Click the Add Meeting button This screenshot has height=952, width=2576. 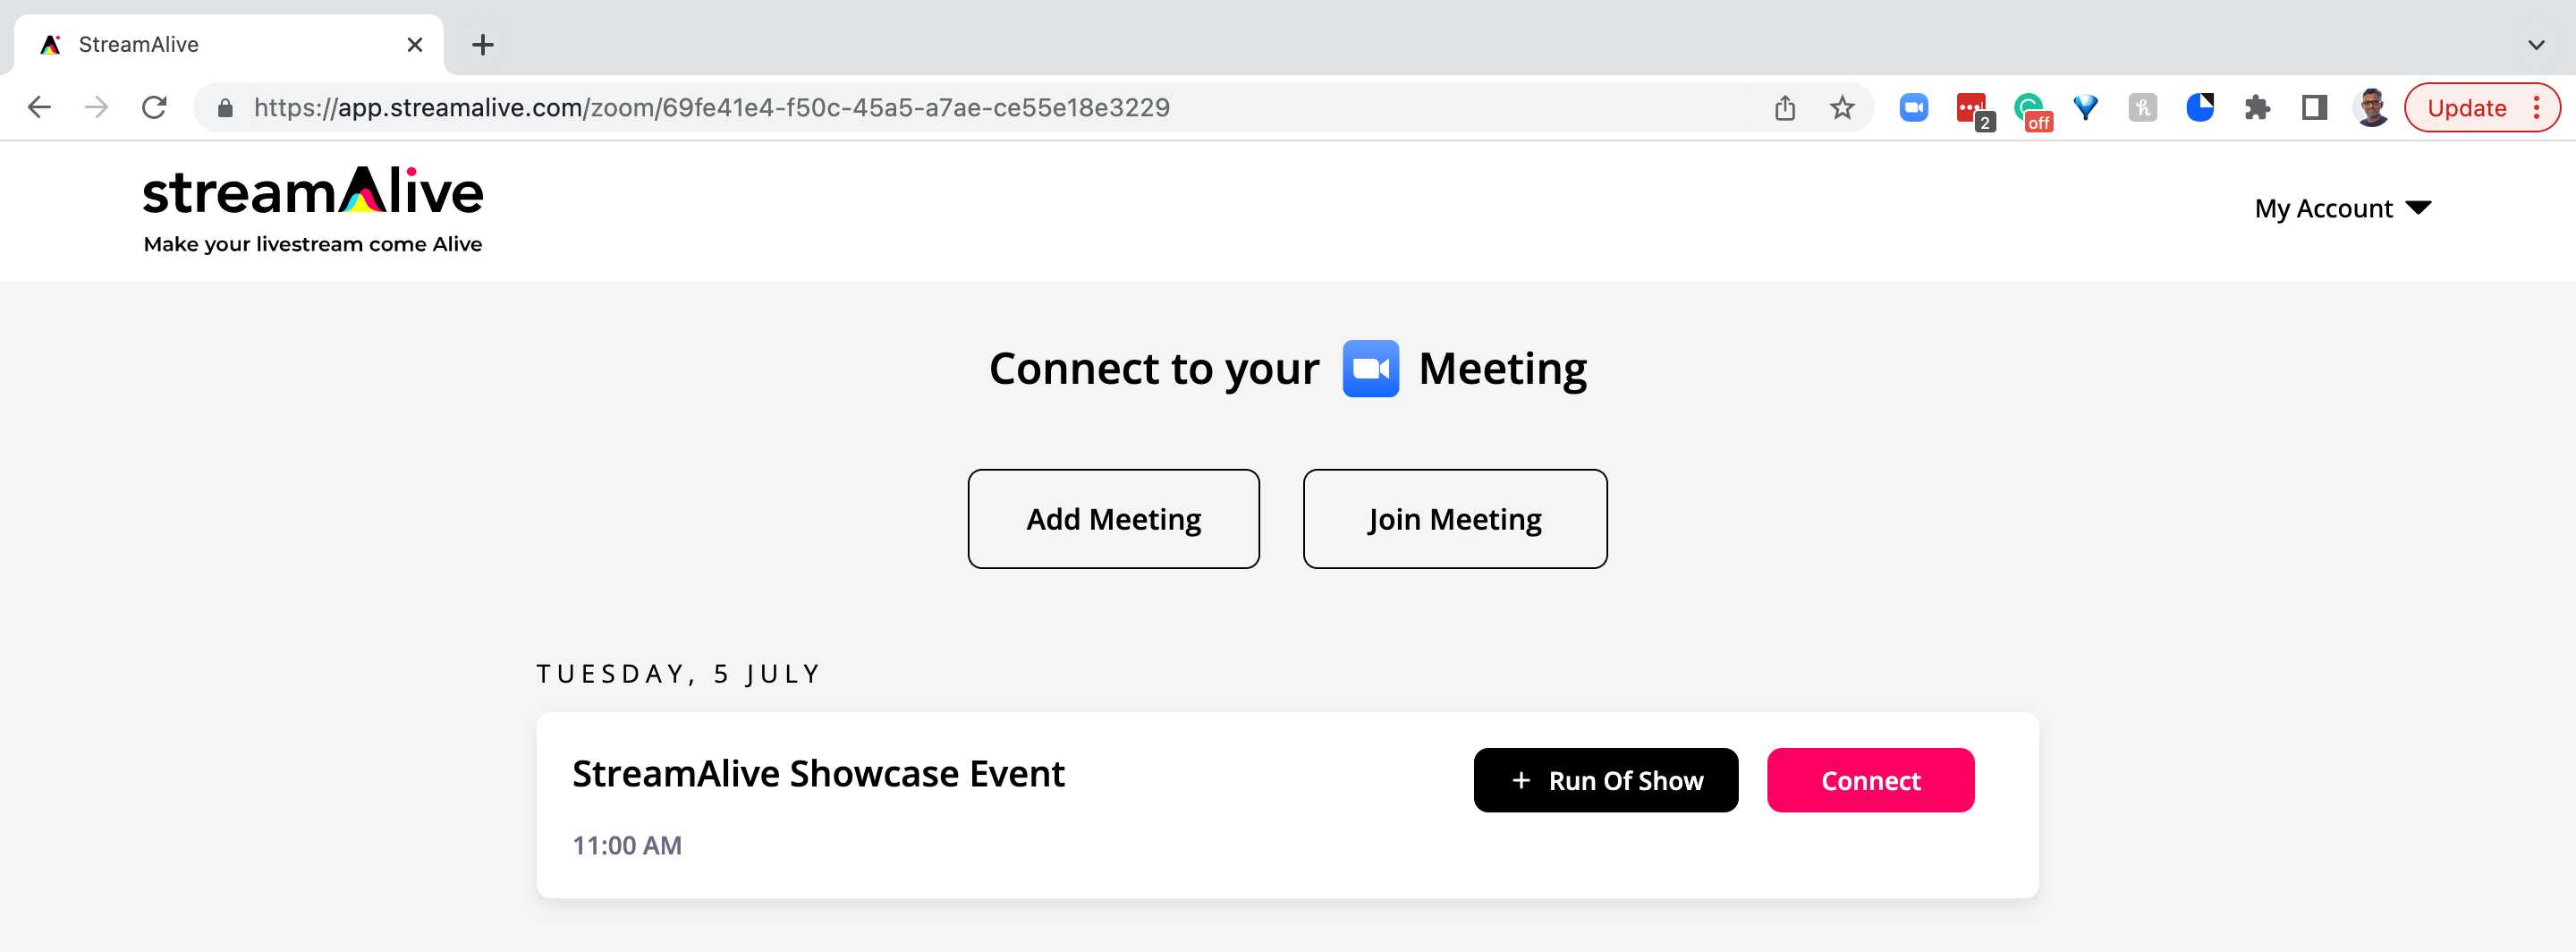point(1113,519)
